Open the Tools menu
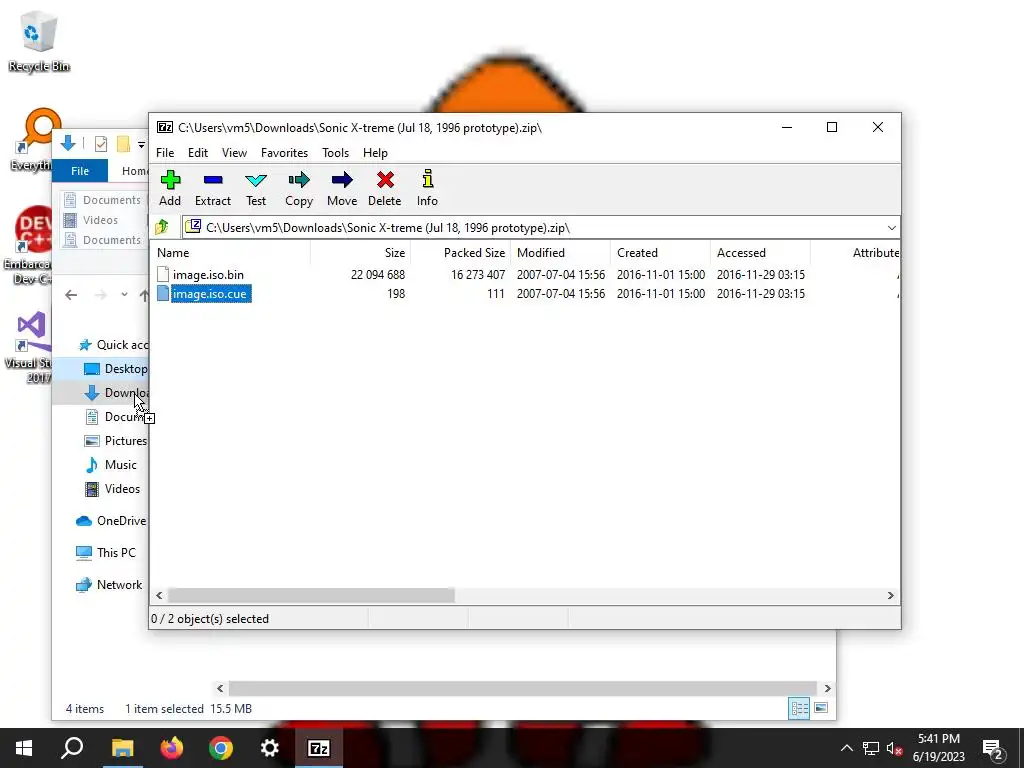Viewport: 1024px width, 768px height. click(336, 153)
